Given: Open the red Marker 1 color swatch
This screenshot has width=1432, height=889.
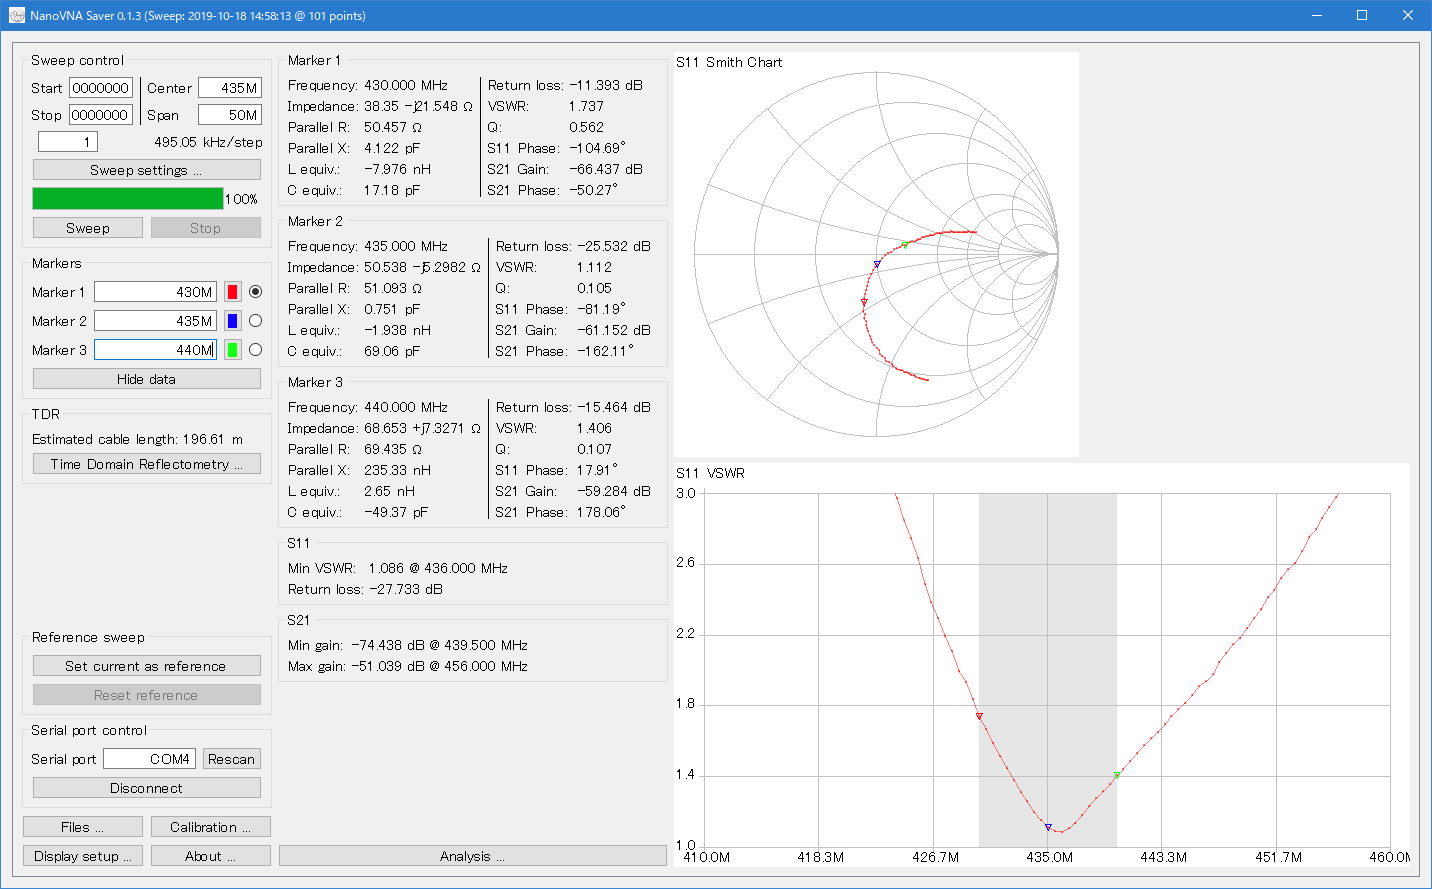Looking at the screenshot, I should point(232,292).
